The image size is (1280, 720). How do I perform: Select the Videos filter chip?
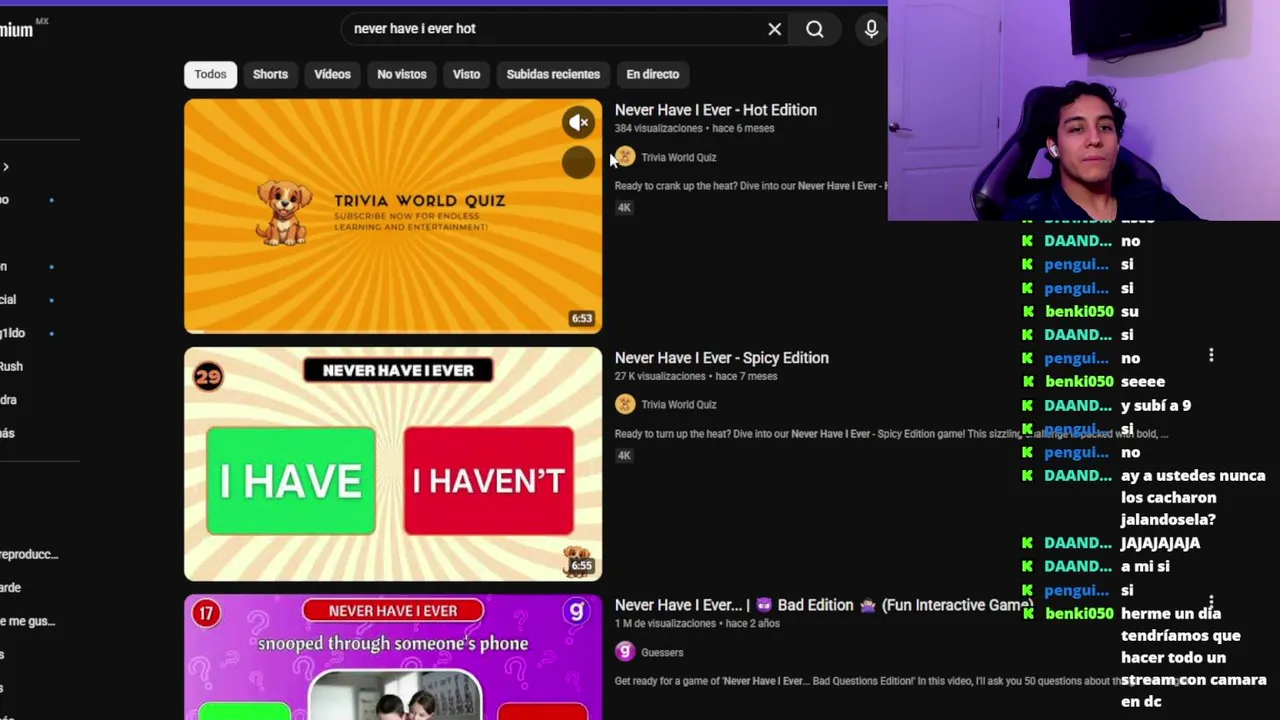332,74
